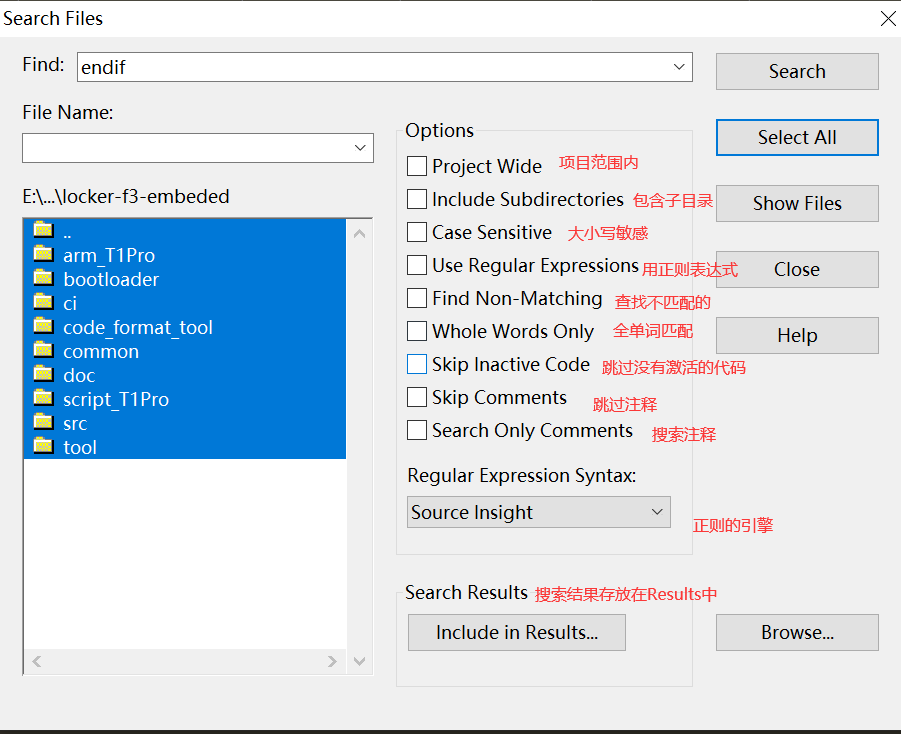Screen dimensions: 901x734
Task: Click the script_T1Pro folder icon
Action: tap(43, 398)
